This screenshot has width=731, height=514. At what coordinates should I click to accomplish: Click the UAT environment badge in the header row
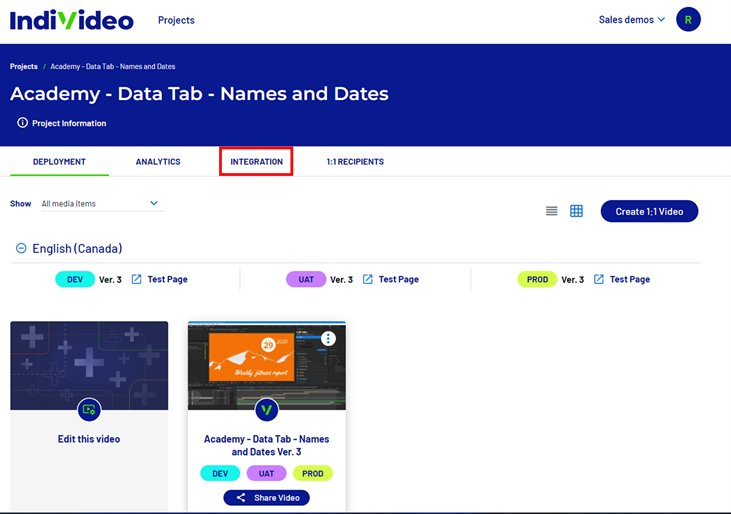click(x=306, y=279)
